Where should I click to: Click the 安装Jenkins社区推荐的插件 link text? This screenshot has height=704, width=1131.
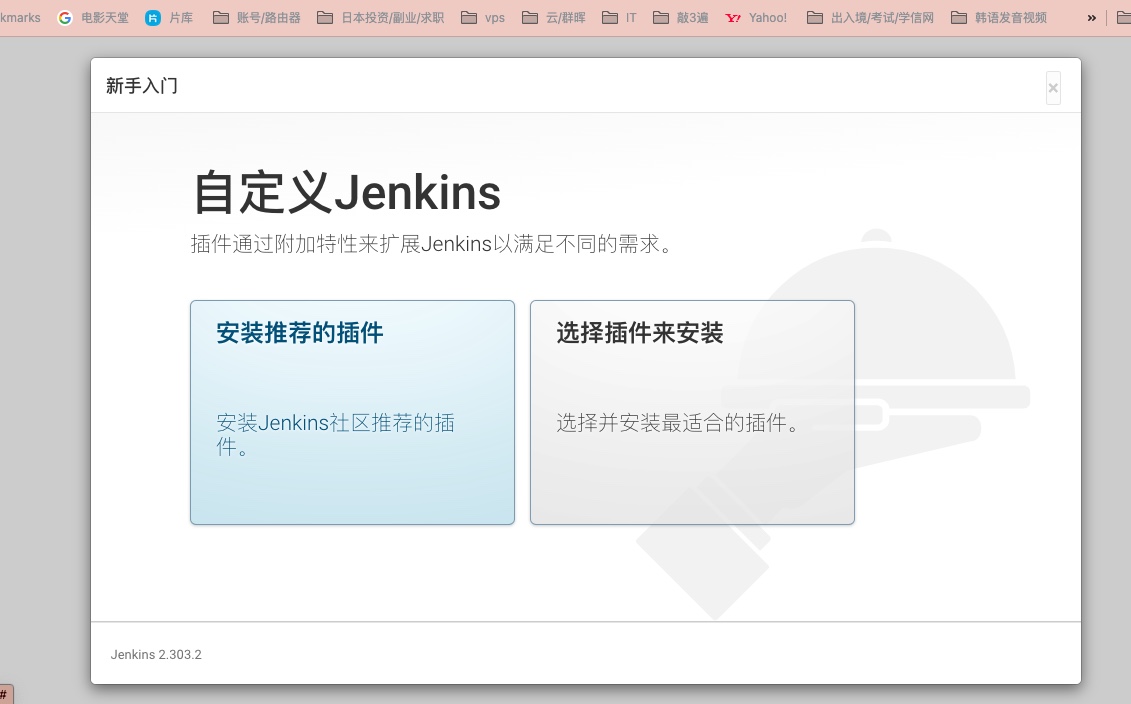pyautogui.click(x=336, y=435)
